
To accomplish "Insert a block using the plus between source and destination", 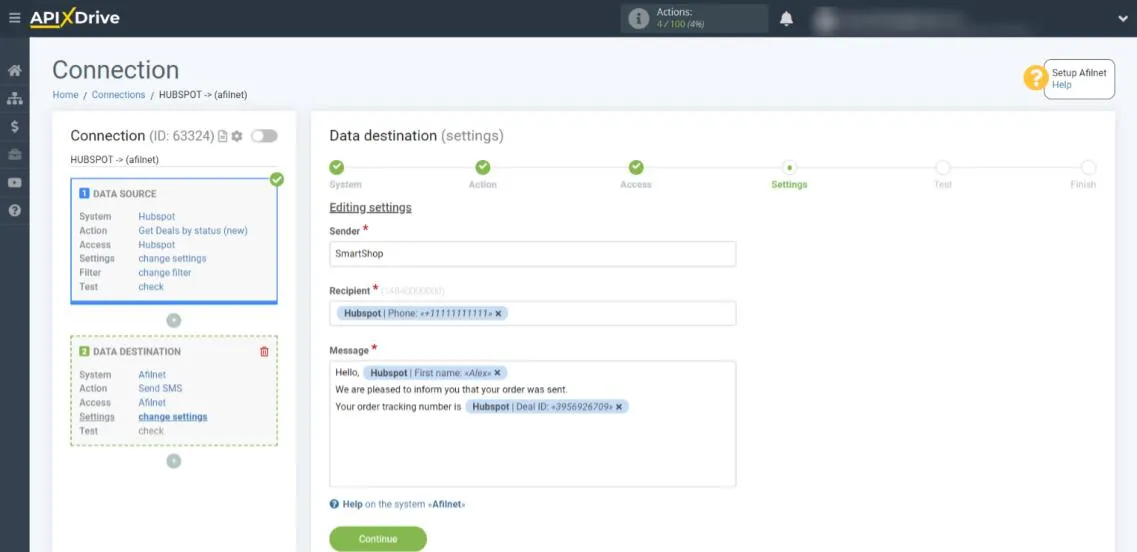I will coord(174,320).
